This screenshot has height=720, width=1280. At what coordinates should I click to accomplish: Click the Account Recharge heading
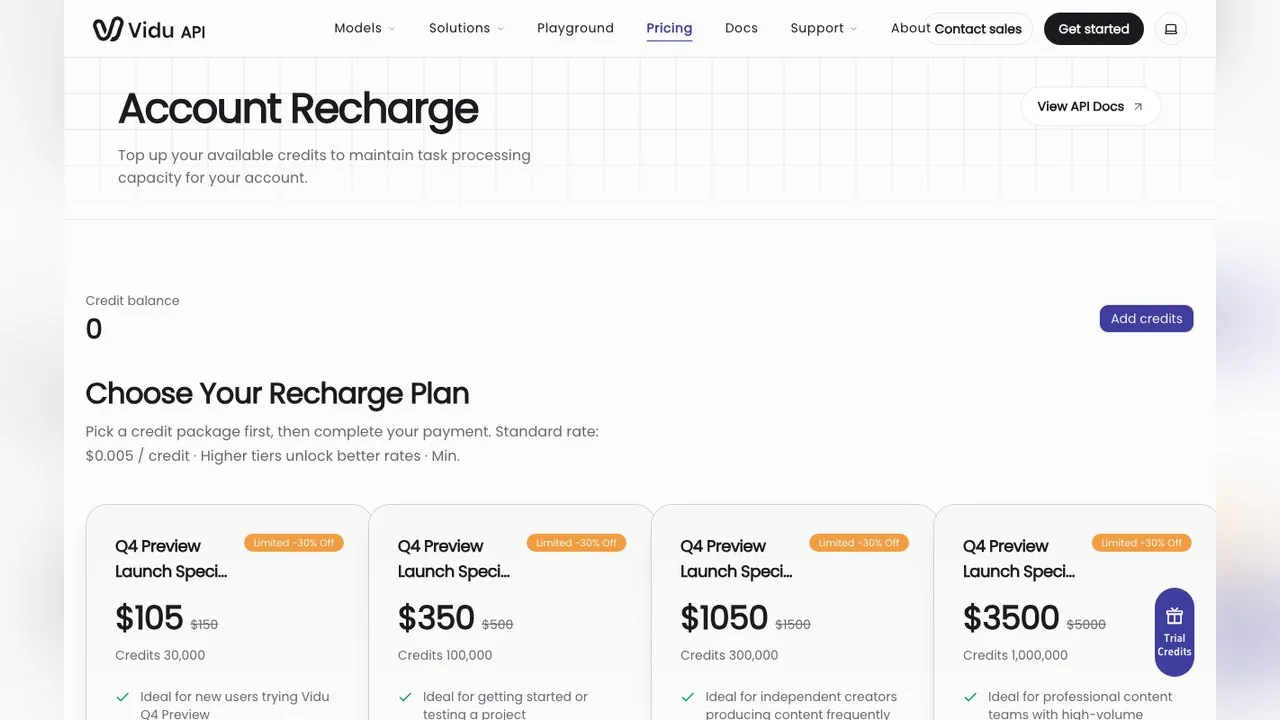298,109
